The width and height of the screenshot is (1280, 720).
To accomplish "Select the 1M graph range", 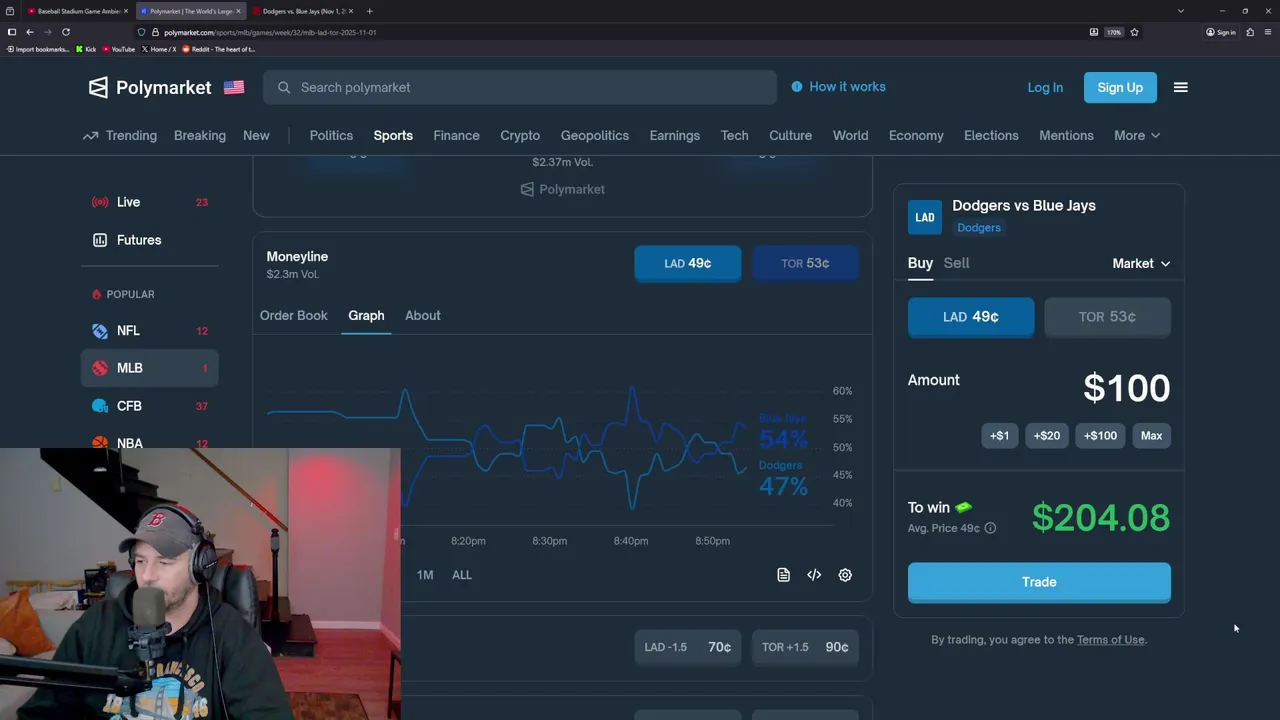I will coord(425,575).
